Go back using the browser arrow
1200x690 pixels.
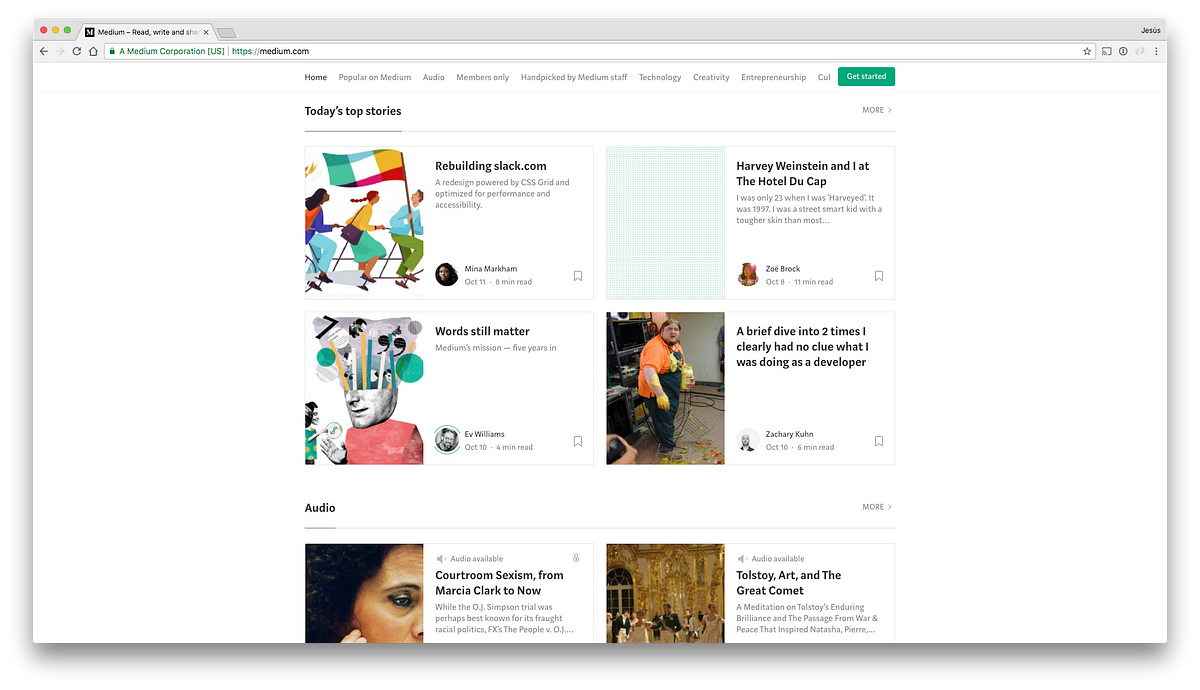pyautogui.click(x=44, y=51)
